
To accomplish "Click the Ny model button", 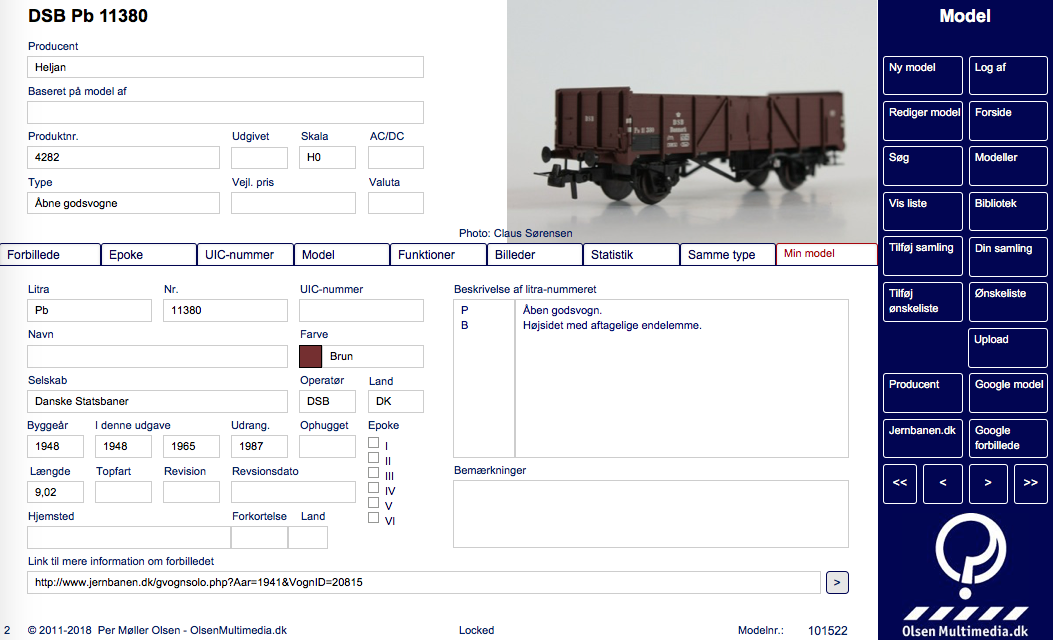I will [x=923, y=75].
